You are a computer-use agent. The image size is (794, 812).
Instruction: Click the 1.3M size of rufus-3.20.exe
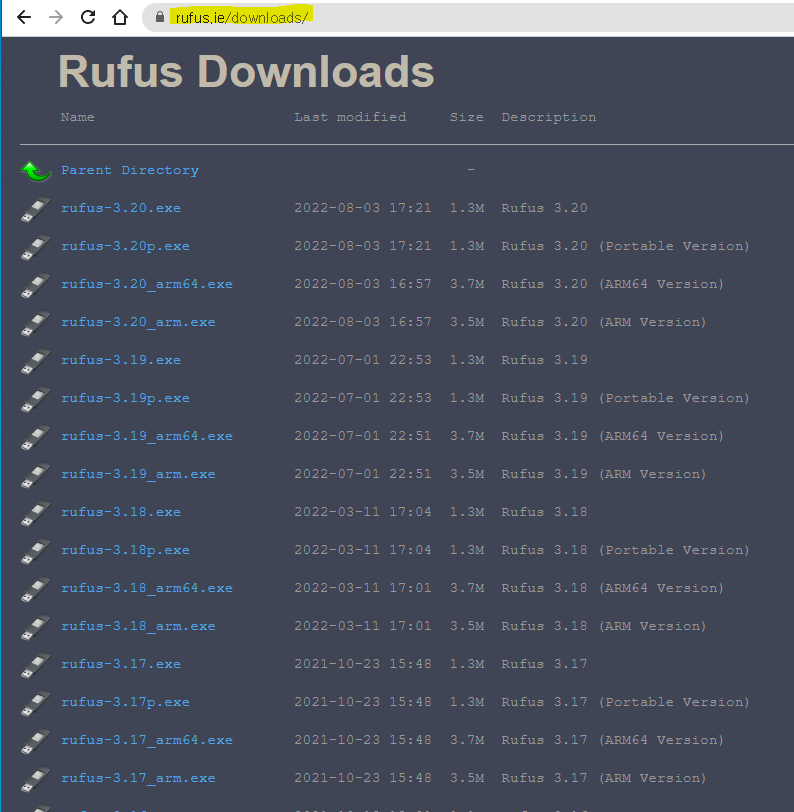467,208
